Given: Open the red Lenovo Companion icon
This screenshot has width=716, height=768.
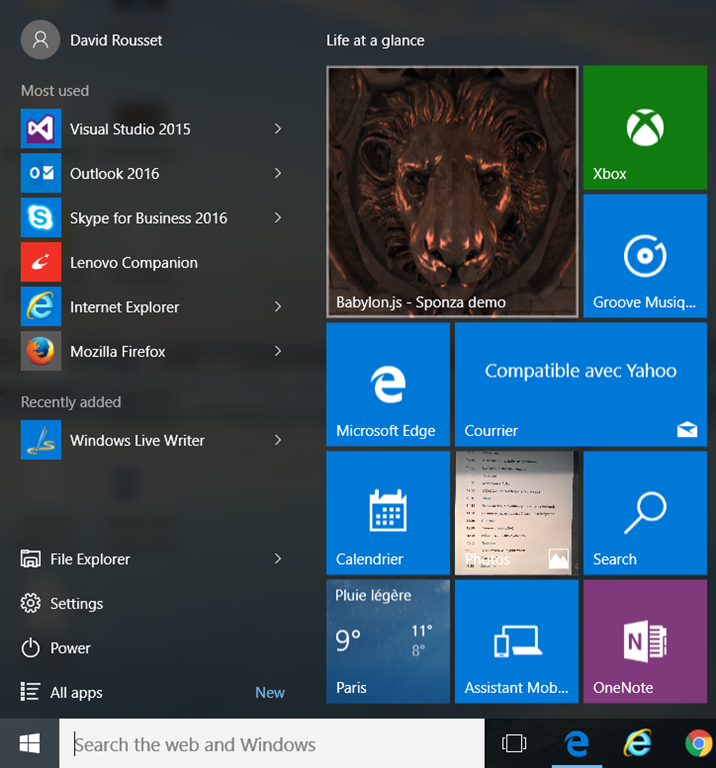Looking at the screenshot, I should pos(41,262).
